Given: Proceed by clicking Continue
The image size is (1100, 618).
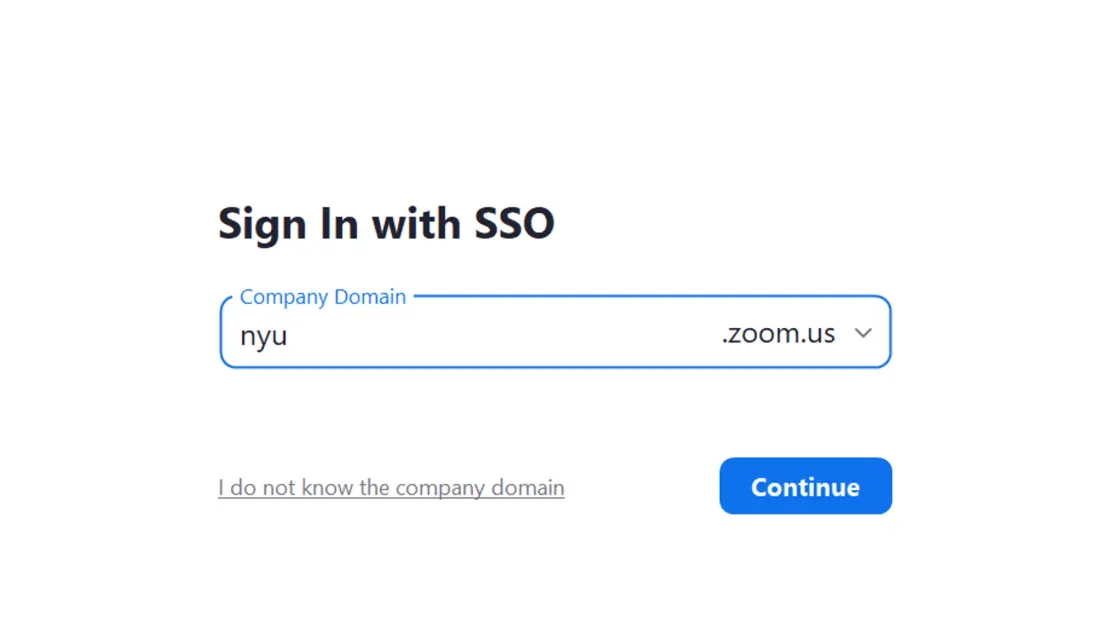Looking at the screenshot, I should tap(805, 486).
